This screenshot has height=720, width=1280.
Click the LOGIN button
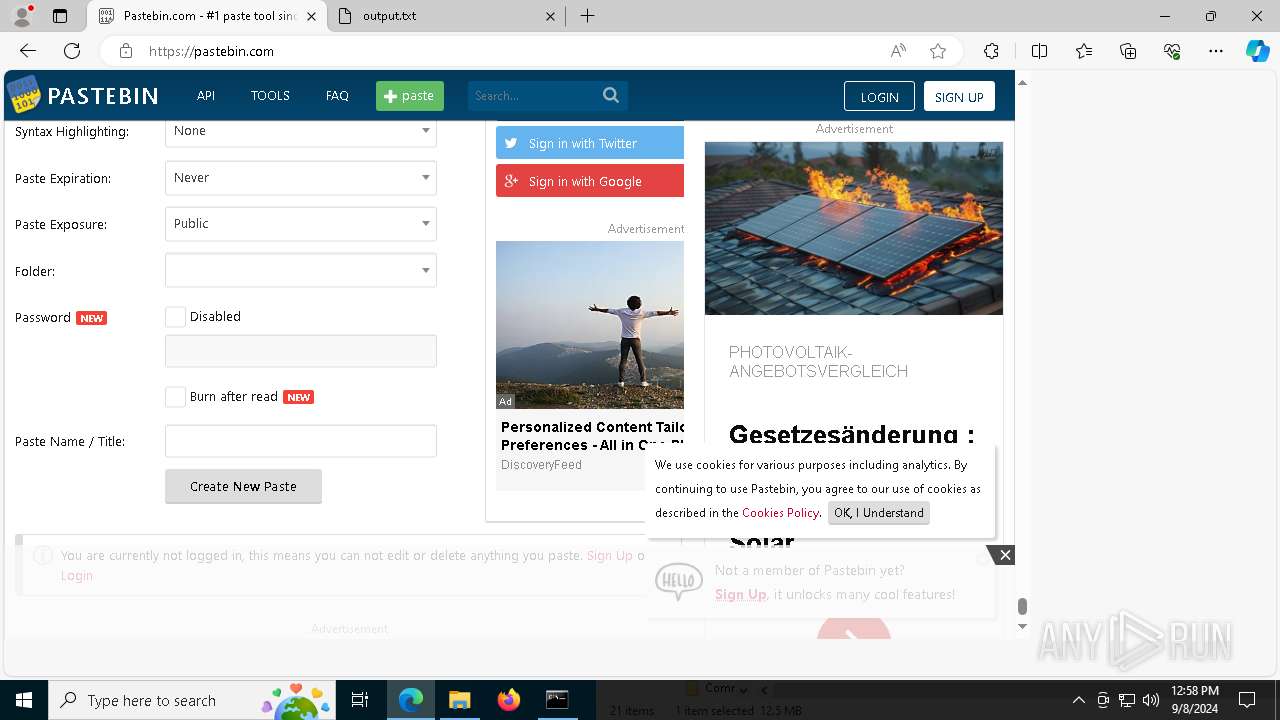pyautogui.click(x=879, y=97)
